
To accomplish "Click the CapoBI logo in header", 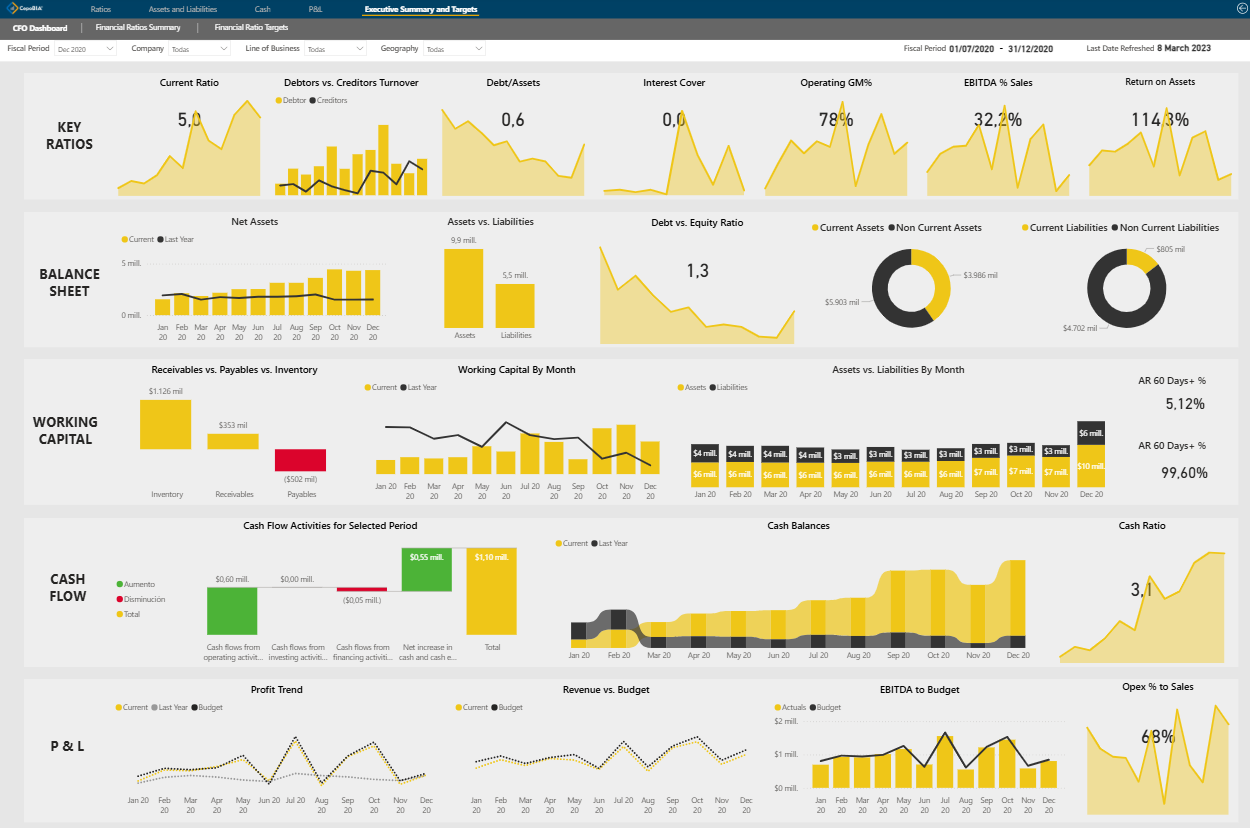I will point(23,9).
